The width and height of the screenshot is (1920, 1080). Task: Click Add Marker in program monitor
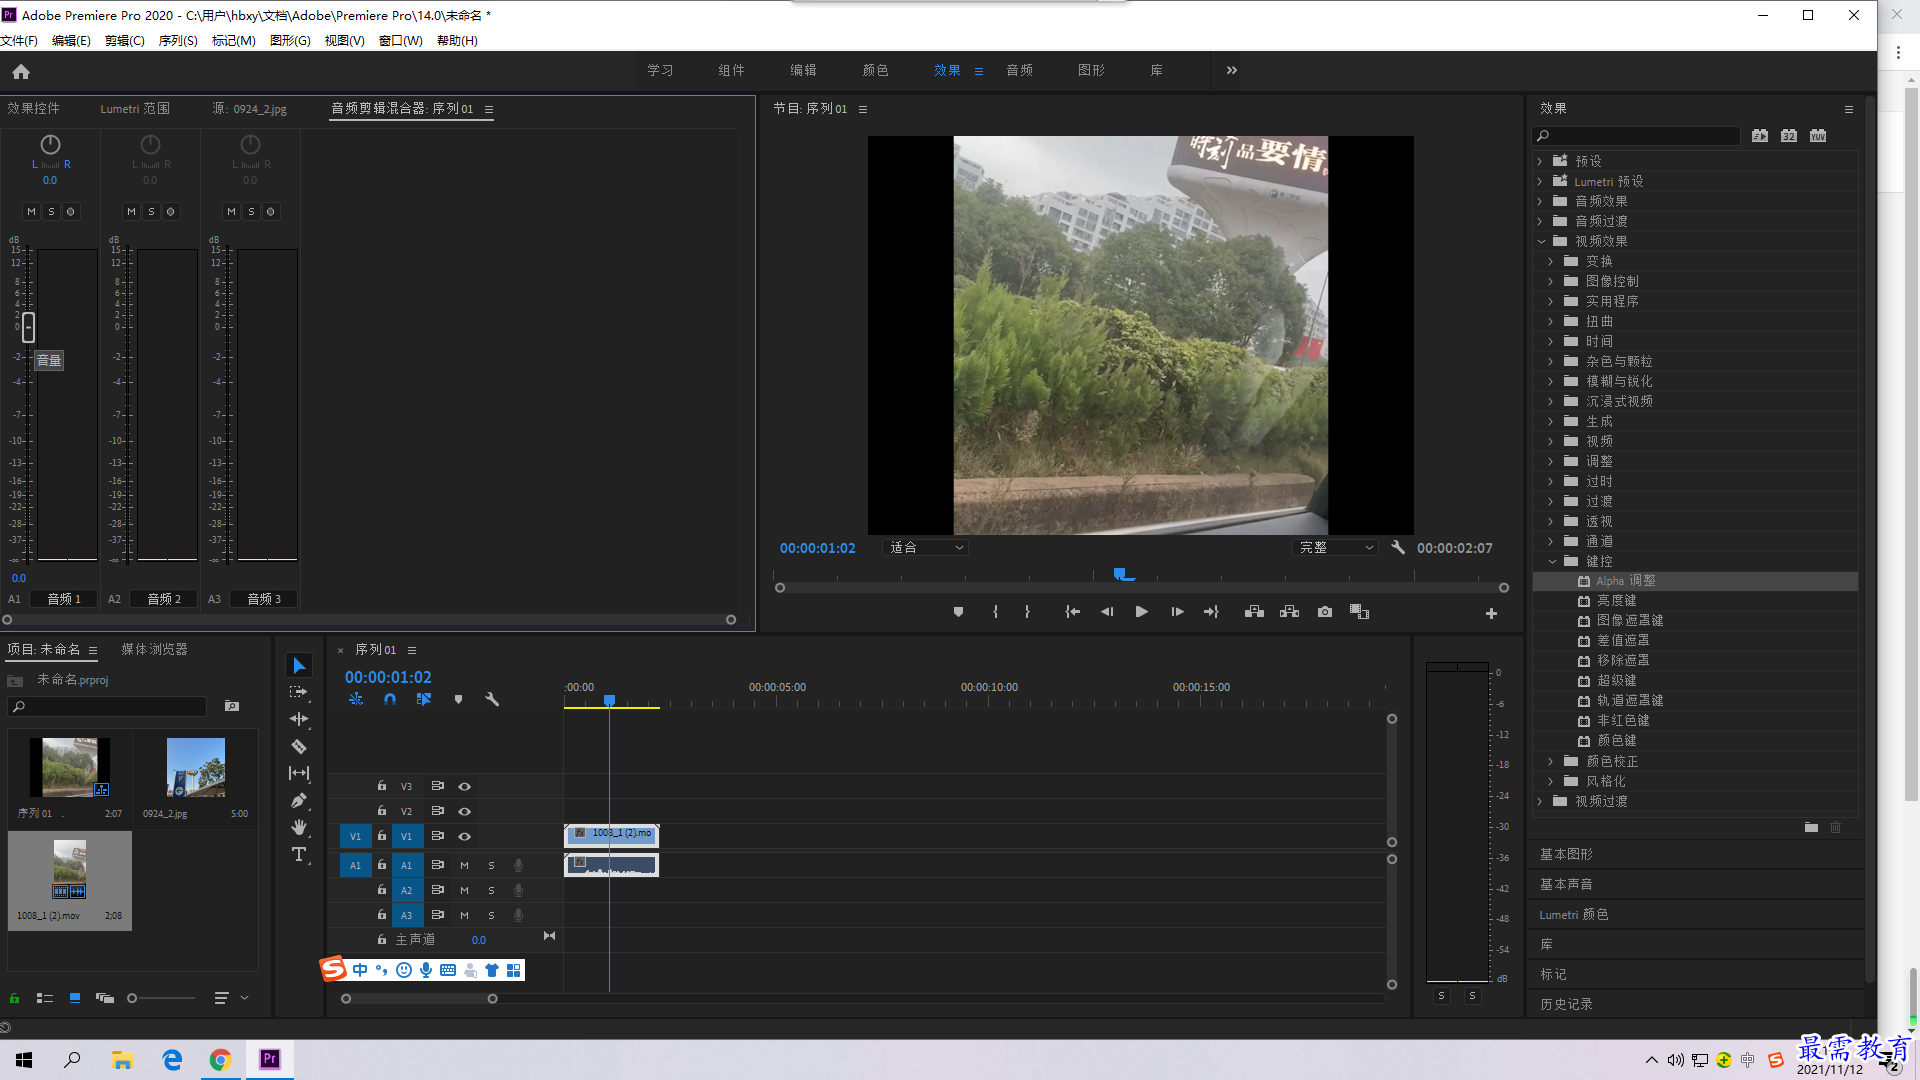[958, 612]
